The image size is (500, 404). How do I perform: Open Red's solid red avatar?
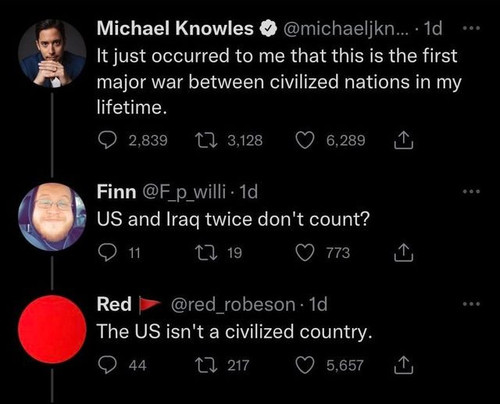tap(52, 329)
